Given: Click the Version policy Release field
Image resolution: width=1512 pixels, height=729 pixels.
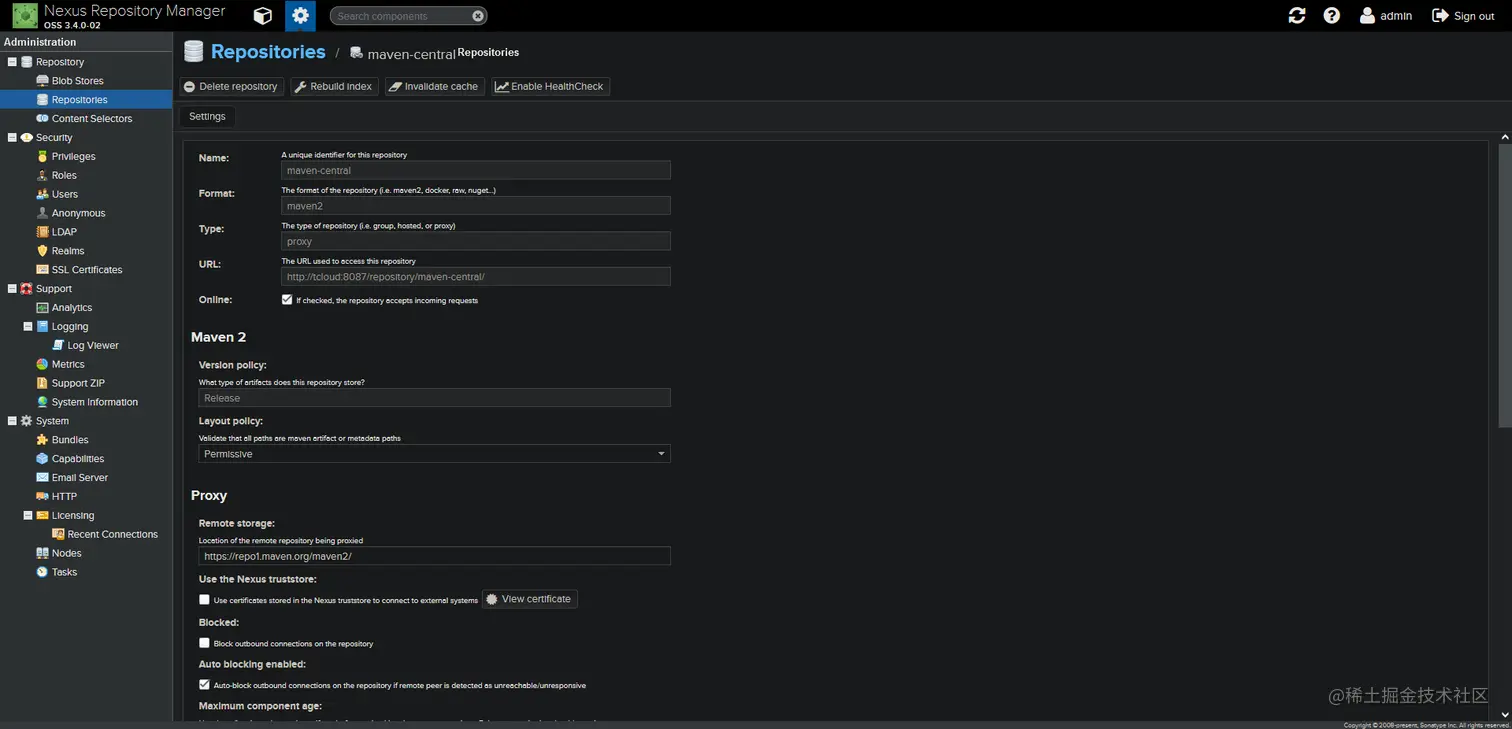Looking at the screenshot, I should 434,398.
